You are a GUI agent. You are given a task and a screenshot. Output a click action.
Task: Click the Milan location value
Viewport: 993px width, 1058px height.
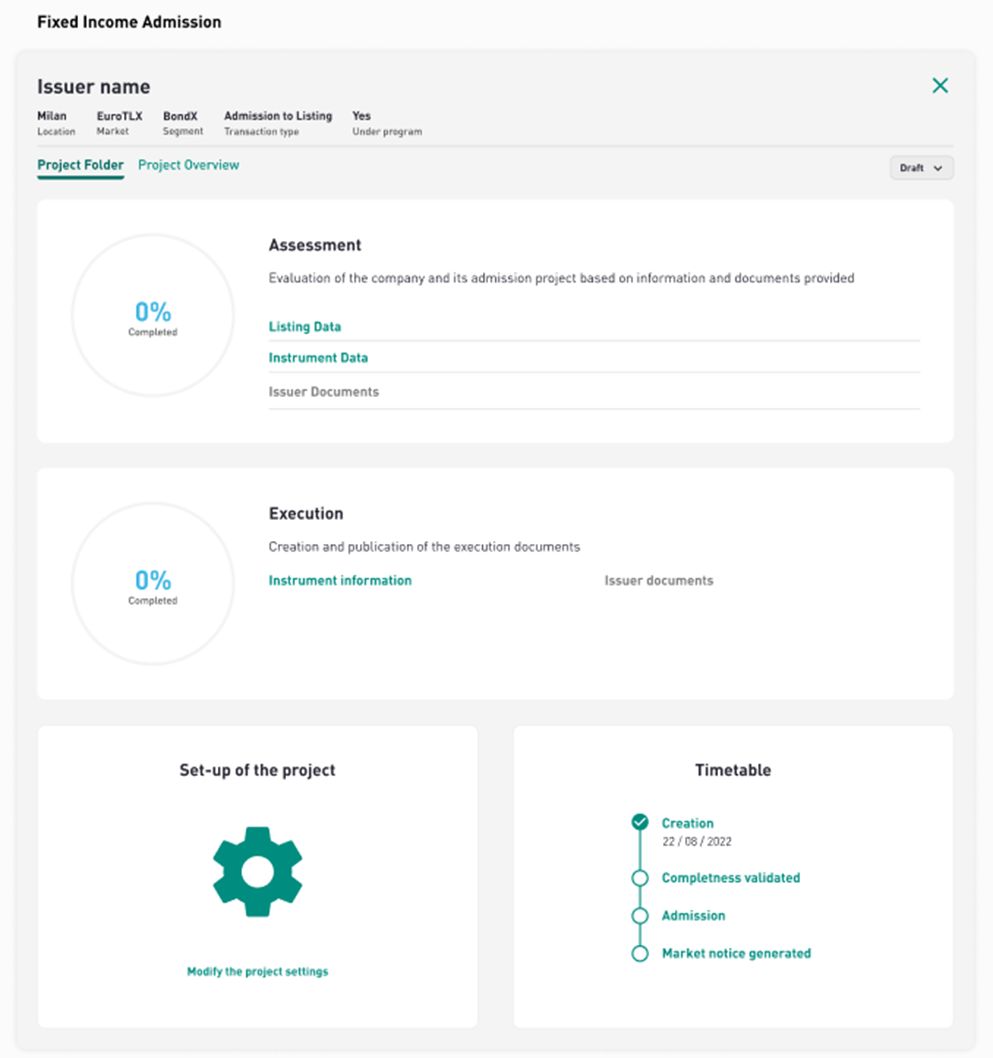coord(52,116)
